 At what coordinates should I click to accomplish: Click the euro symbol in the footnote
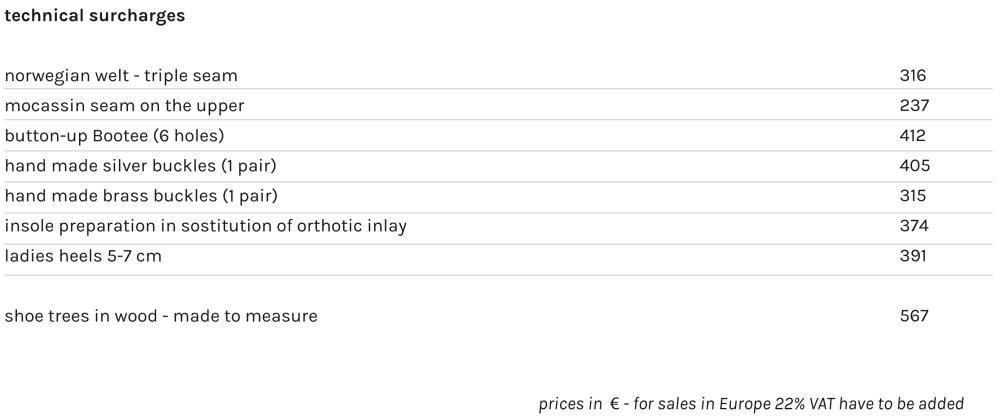[x=613, y=404]
